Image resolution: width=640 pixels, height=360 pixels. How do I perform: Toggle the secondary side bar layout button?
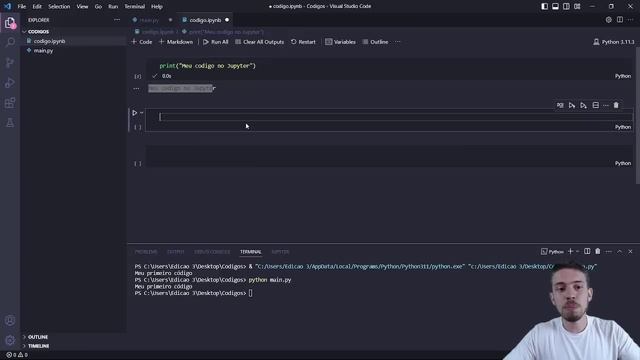point(566,7)
